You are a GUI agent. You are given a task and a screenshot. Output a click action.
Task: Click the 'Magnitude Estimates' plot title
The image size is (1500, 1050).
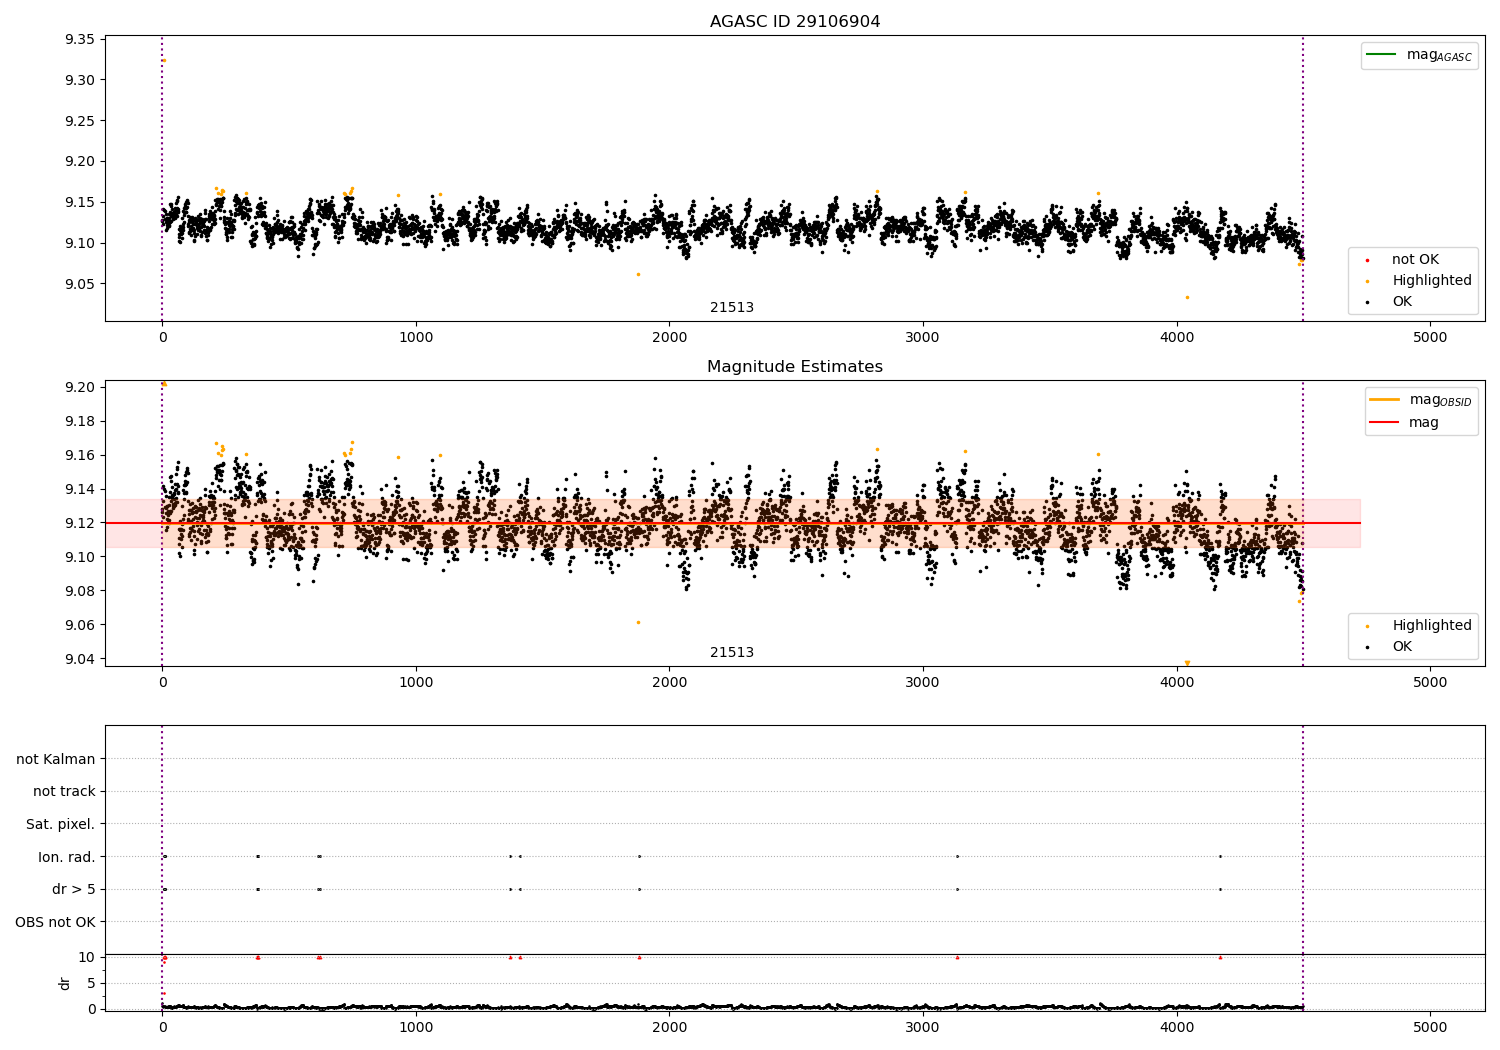[795, 367]
